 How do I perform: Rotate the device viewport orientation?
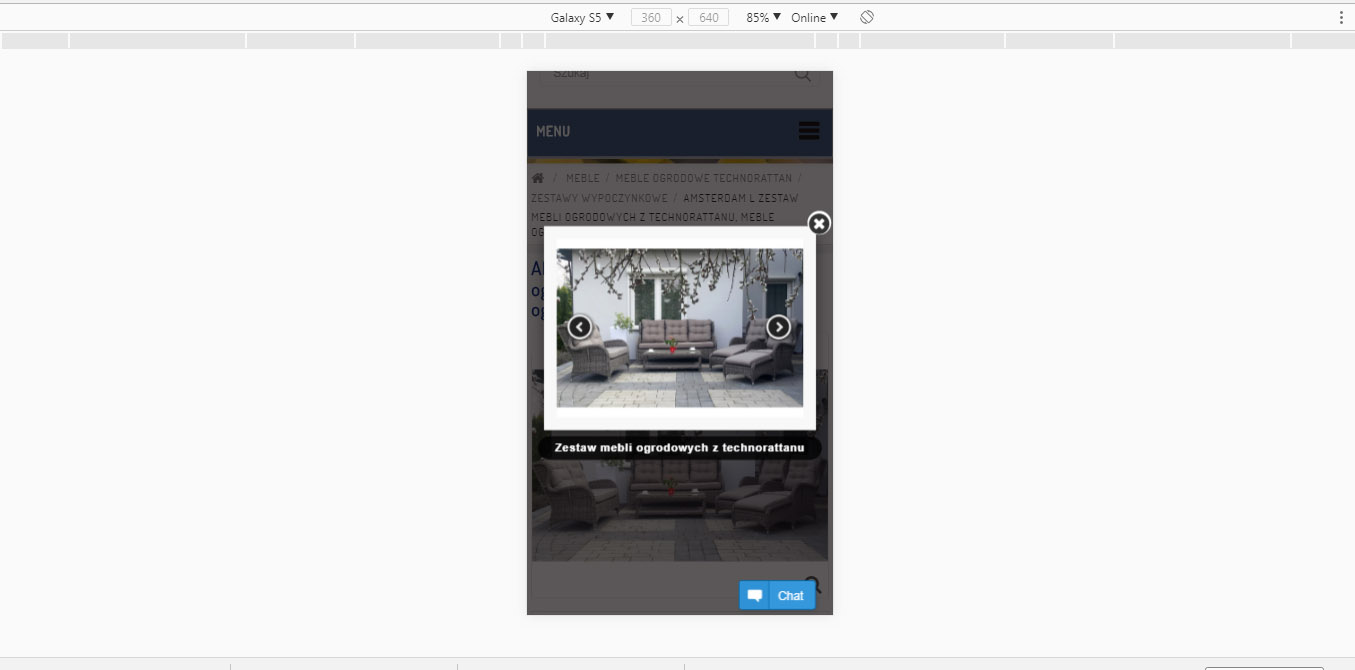point(867,17)
